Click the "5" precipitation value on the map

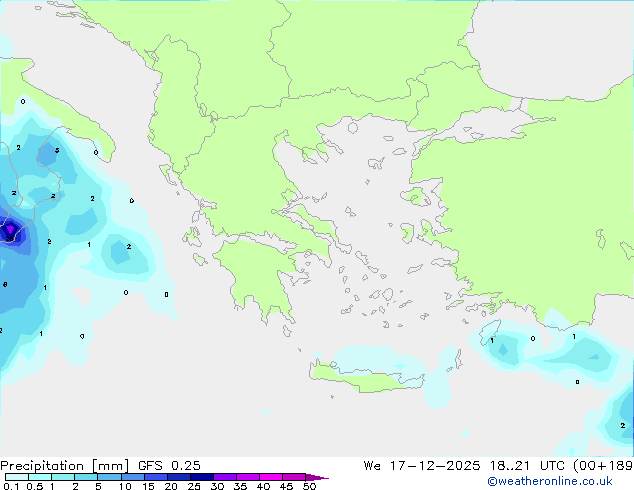57,150
